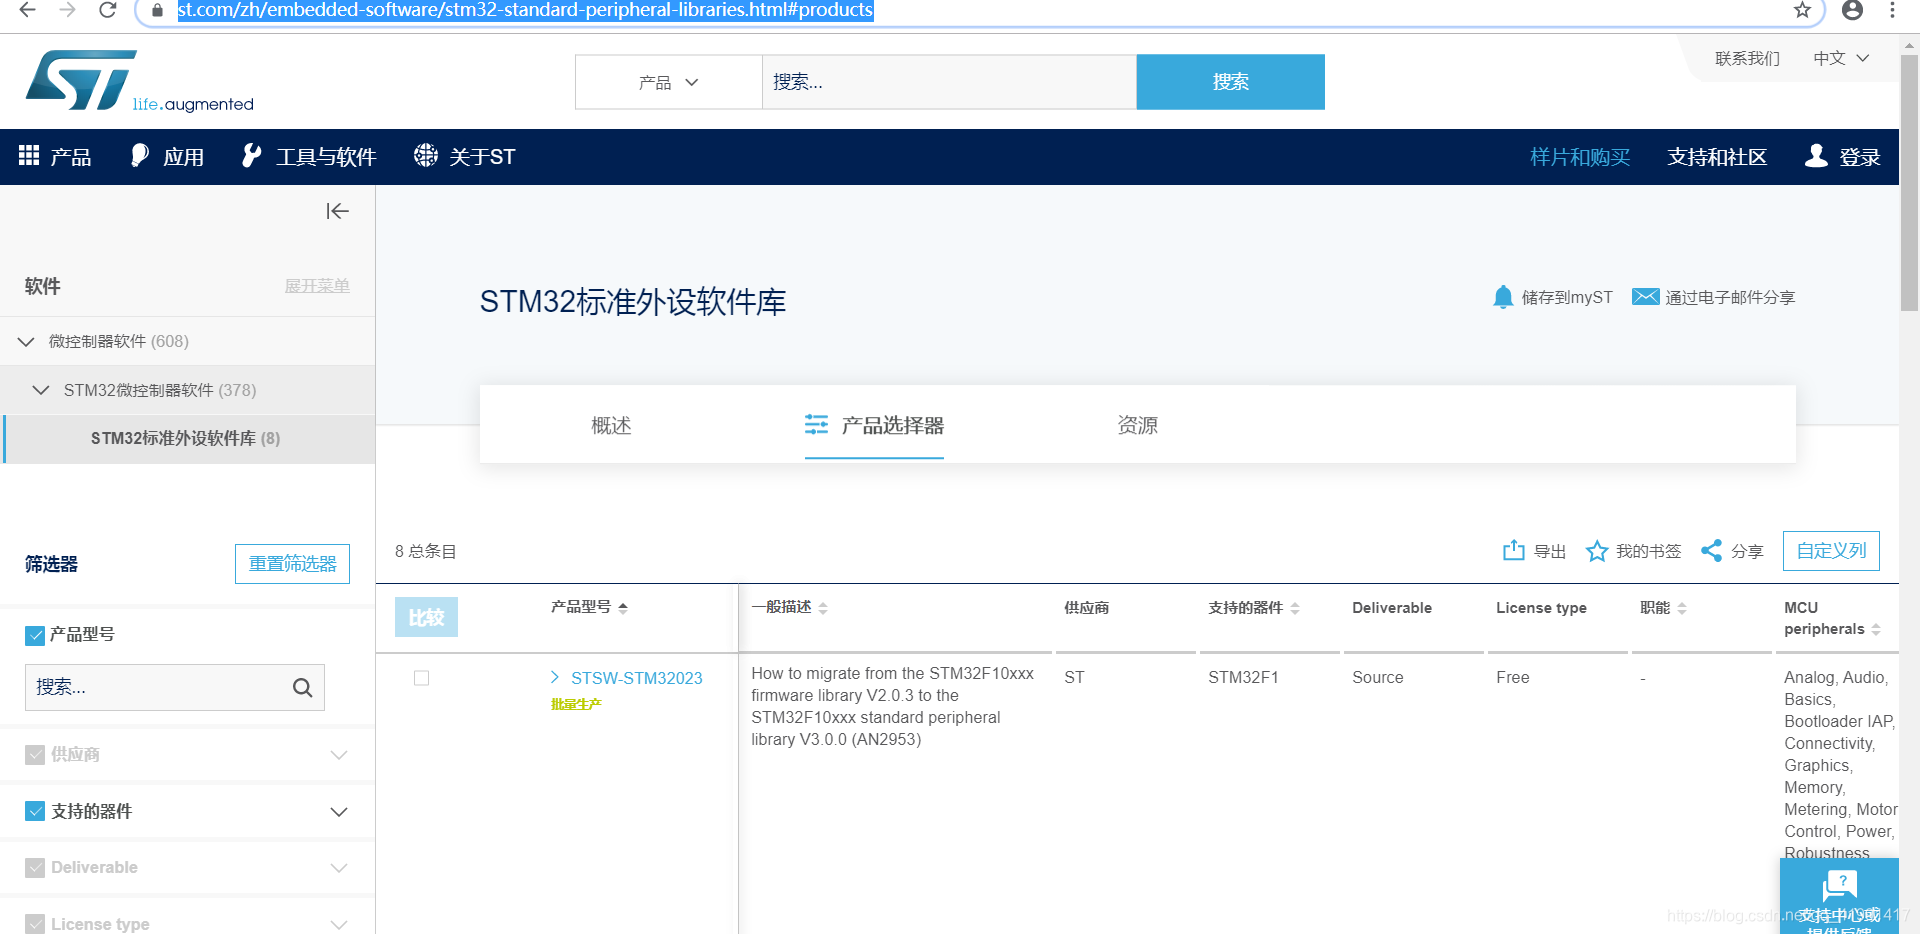Expand the Deliverable filter chevron

click(339, 867)
